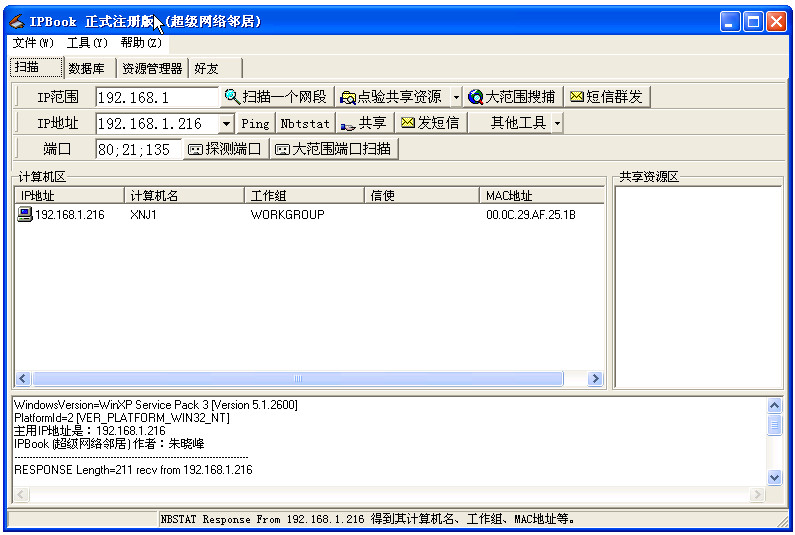Expand the IP地址 combo box dropdown arrow
Image resolution: width=795 pixels, height=535 pixels.
coord(226,123)
